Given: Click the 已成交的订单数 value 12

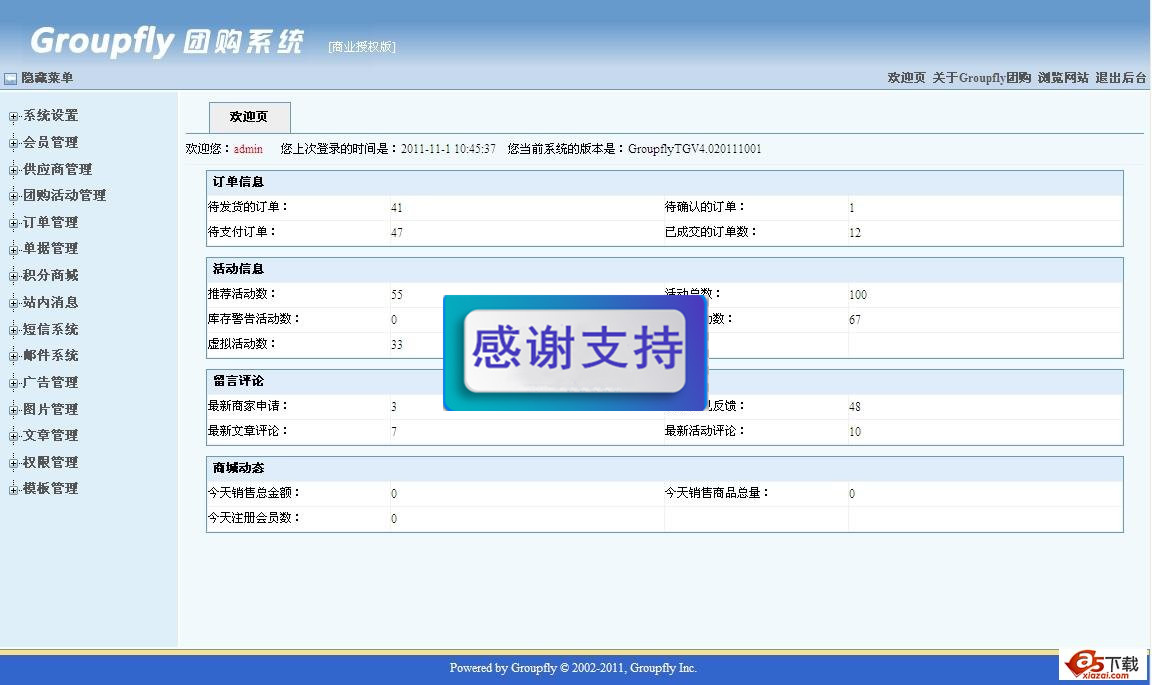Looking at the screenshot, I should click(855, 233).
